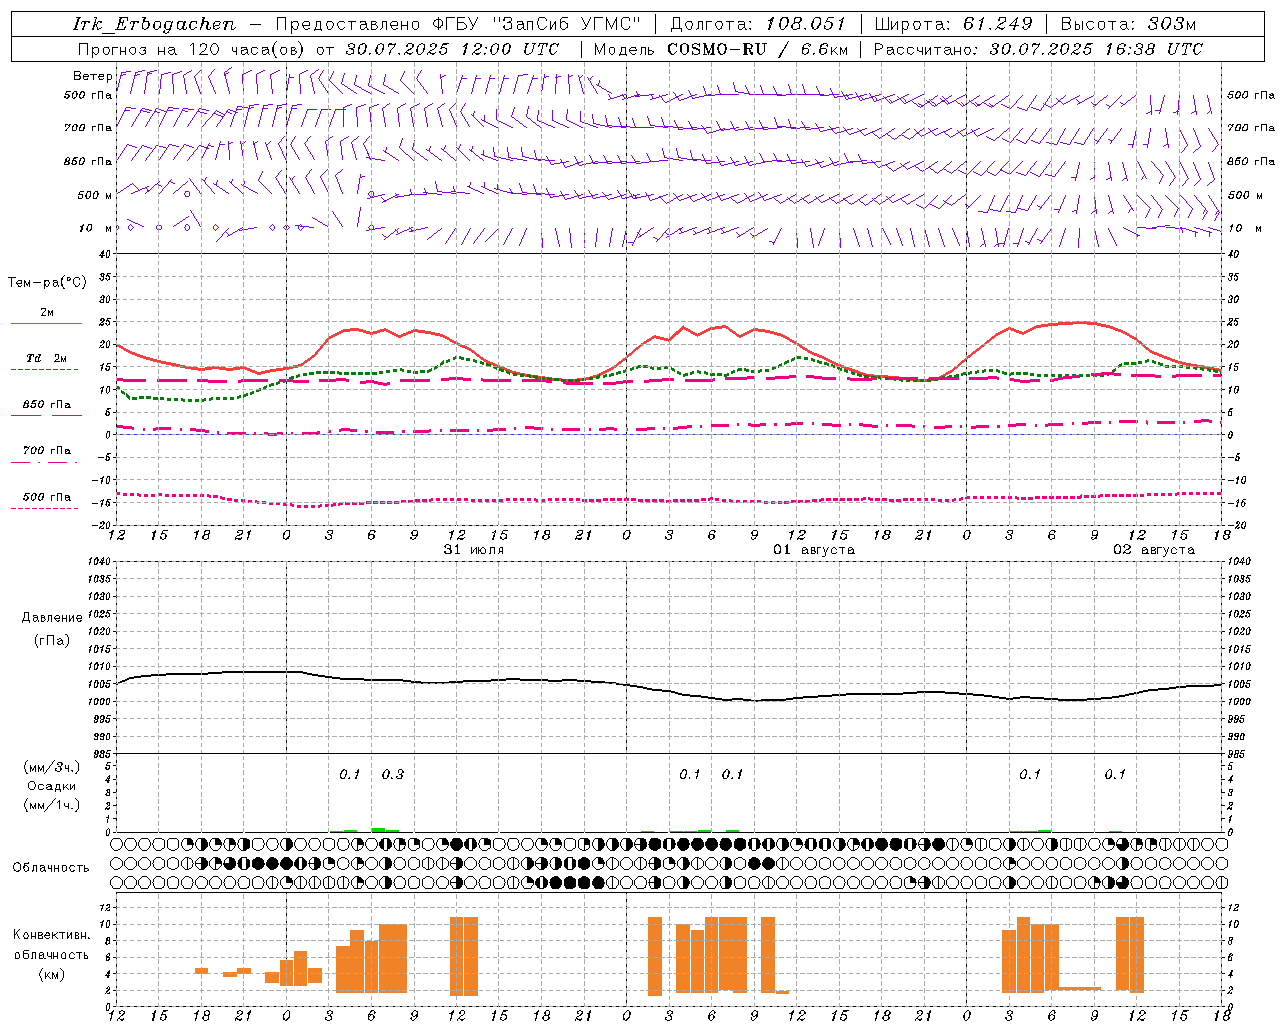Click the station name Irk_Erbogachen in header
Screen dimensions: 1280x1024
click(154, 24)
